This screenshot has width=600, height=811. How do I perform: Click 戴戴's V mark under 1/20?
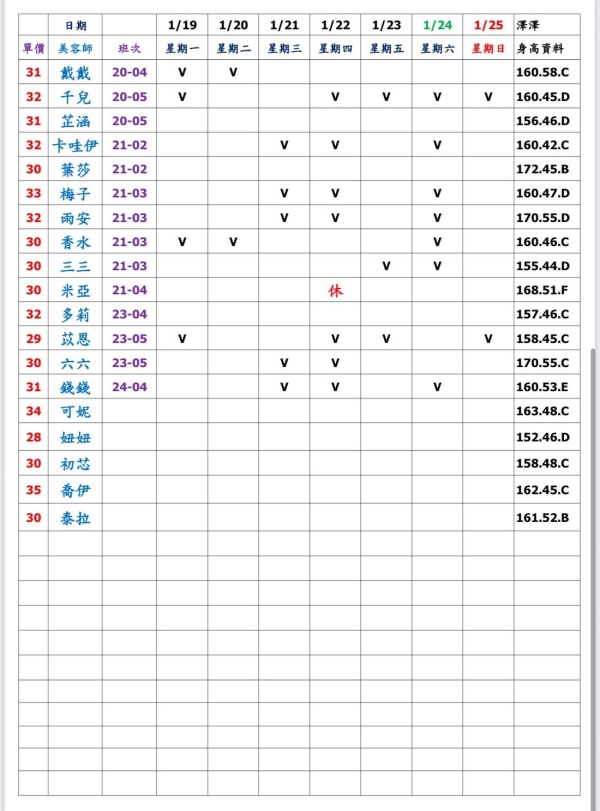pos(233,72)
